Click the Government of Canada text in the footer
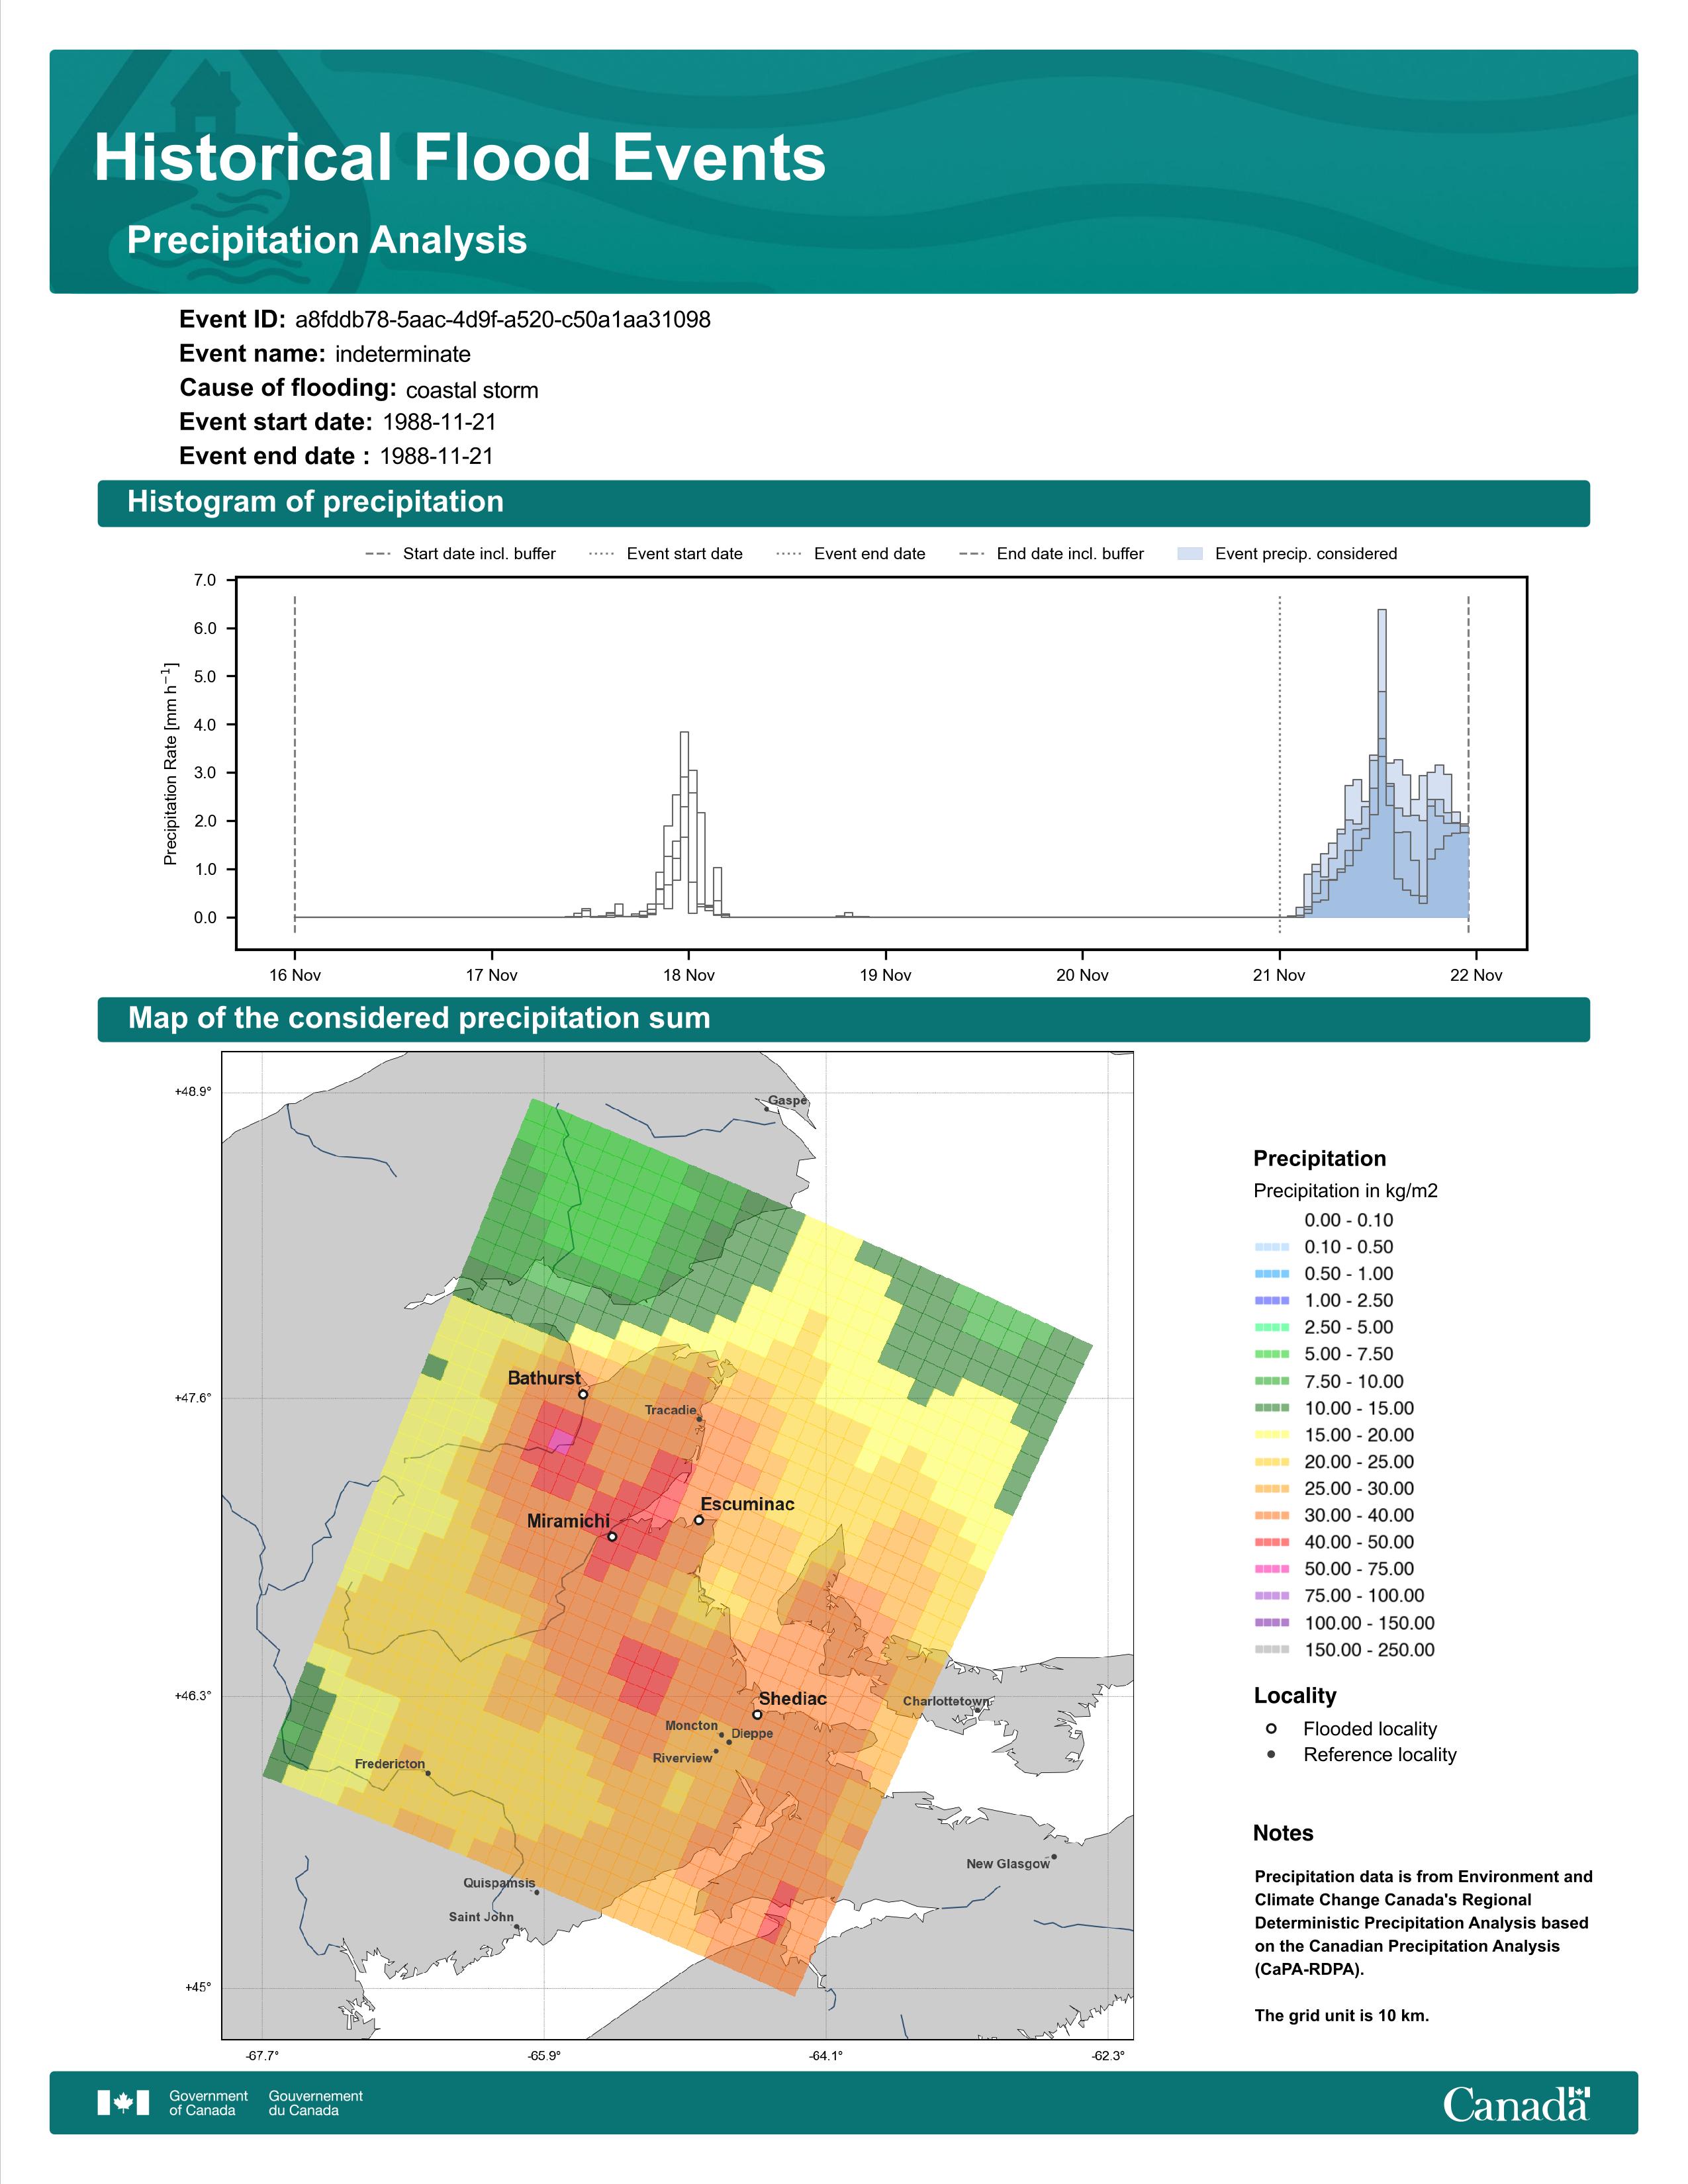This screenshot has height=2184, width=1688. coord(208,2103)
